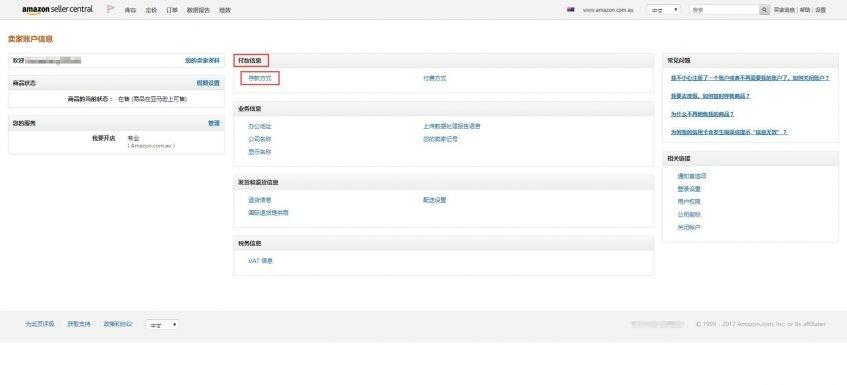Open the 存款方式 link
The height and width of the screenshot is (385, 847).
tap(260, 78)
